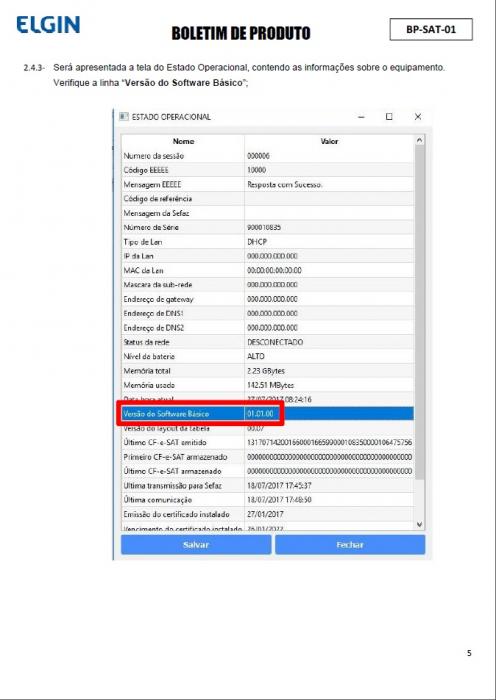Click the vertical scrollbar thumb
This screenshot has height=700, width=496.
[x=419, y=312]
